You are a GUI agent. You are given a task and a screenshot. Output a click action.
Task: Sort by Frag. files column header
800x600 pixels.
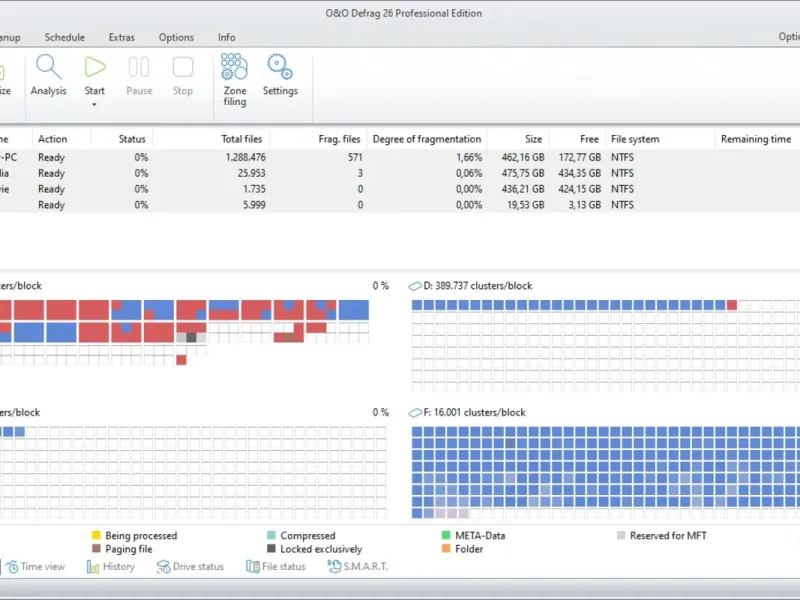(339, 139)
